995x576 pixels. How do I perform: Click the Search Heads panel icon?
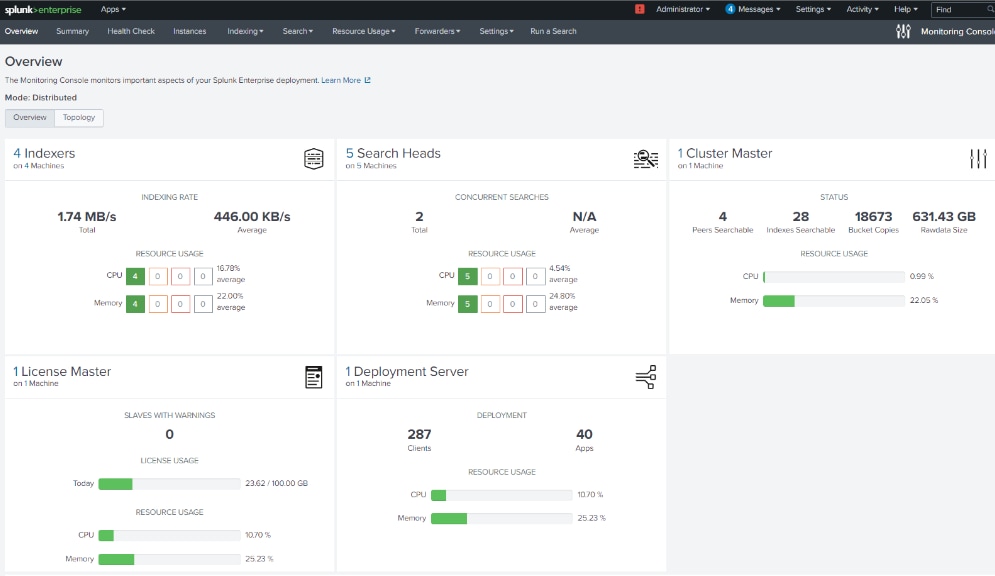[x=646, y=159]
